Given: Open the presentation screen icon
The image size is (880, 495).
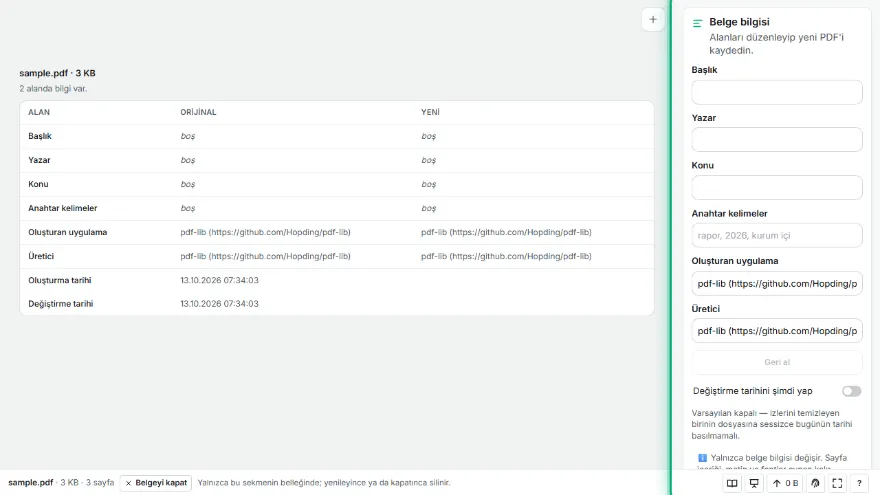Looking at the screenshot, I should pos(754,483).
